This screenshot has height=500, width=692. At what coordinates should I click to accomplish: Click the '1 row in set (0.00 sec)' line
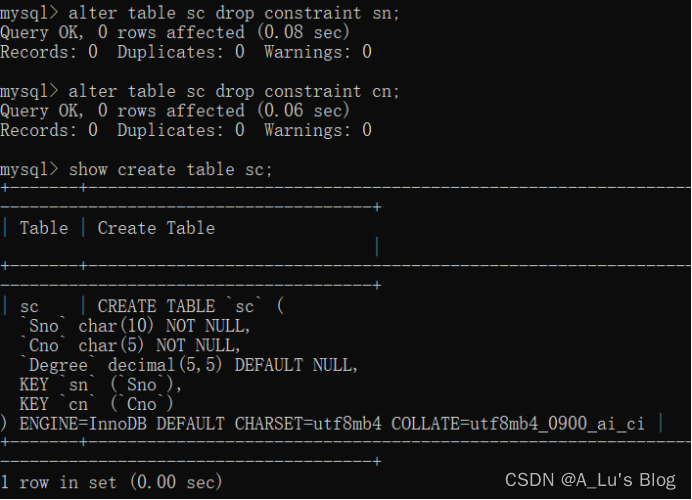[111, 482]
